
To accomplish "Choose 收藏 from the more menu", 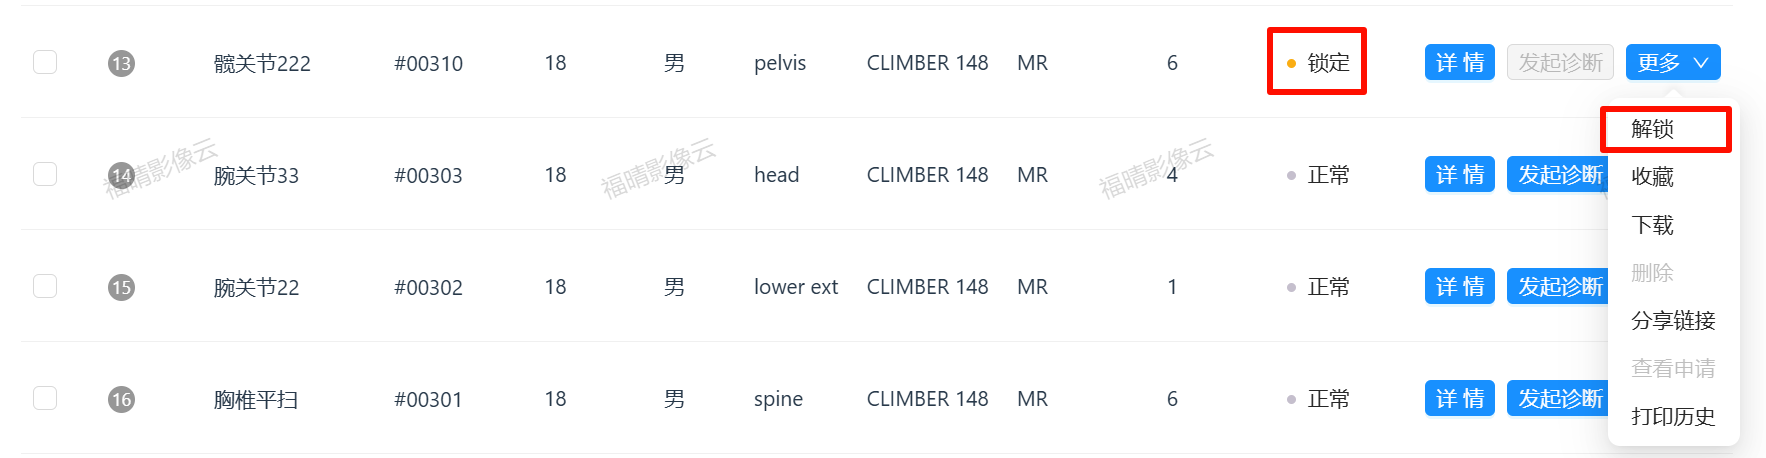I will pos(1652,177).
